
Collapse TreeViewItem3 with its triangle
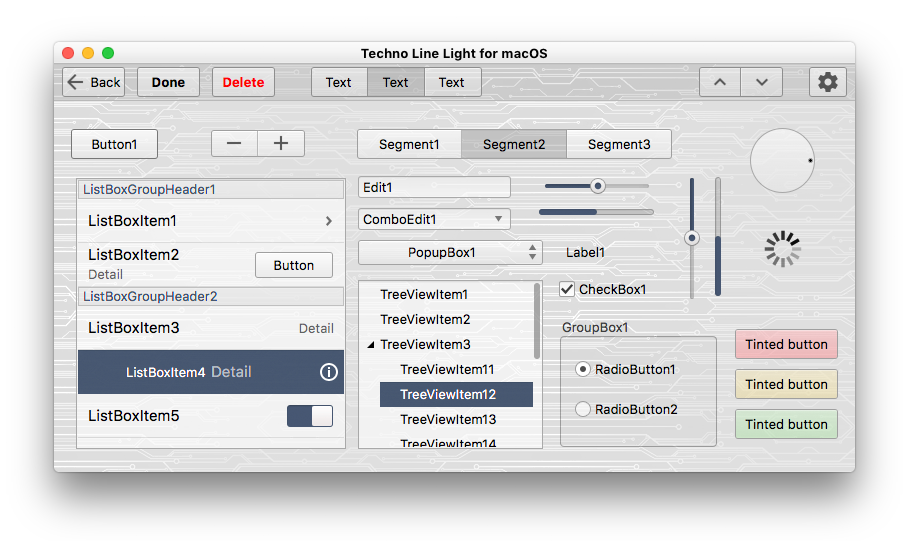click(x=371, y=345)
